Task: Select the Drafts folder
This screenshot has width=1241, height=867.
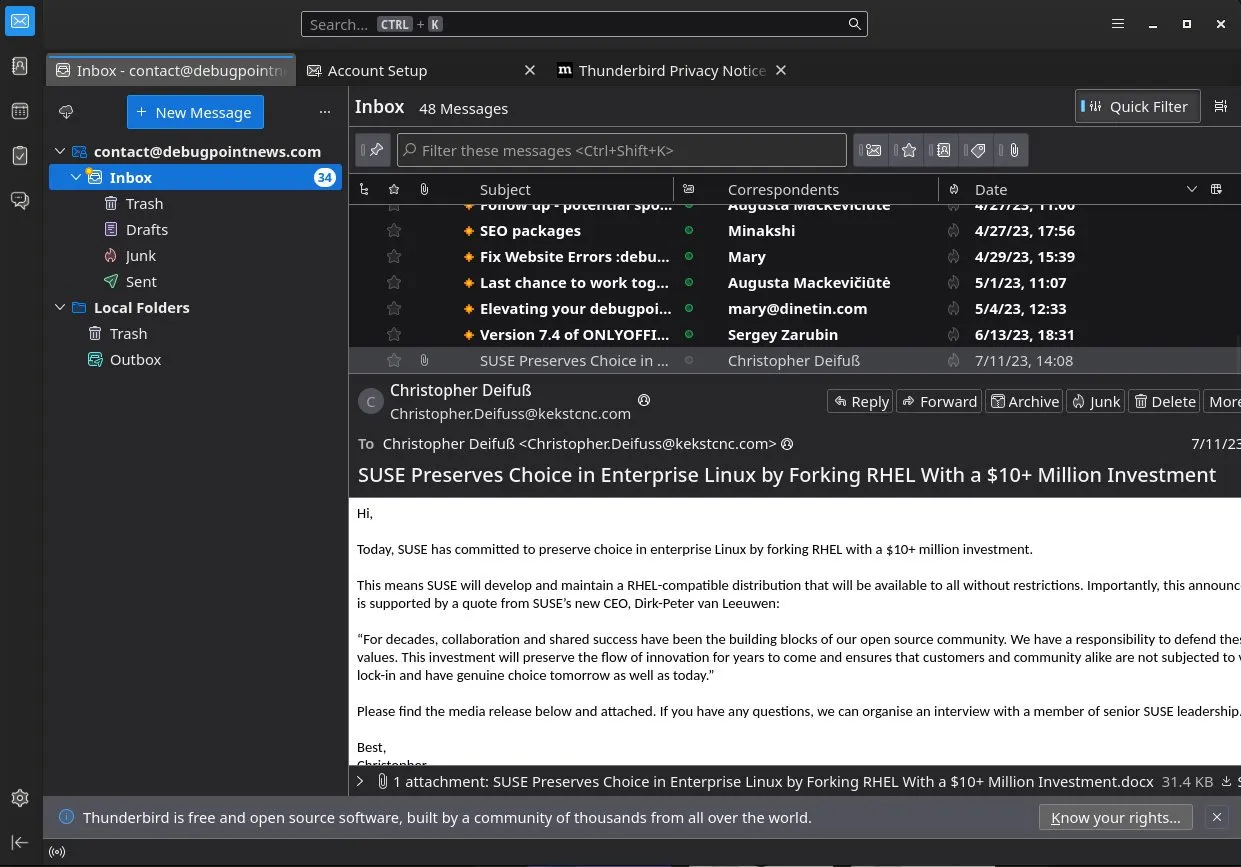Action: pos(146,230)
